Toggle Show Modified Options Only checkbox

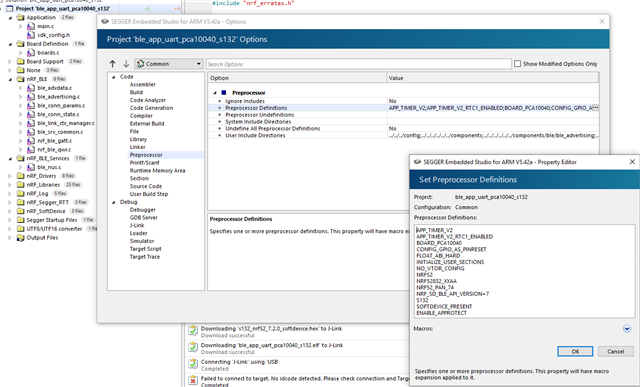click(518, 64)
